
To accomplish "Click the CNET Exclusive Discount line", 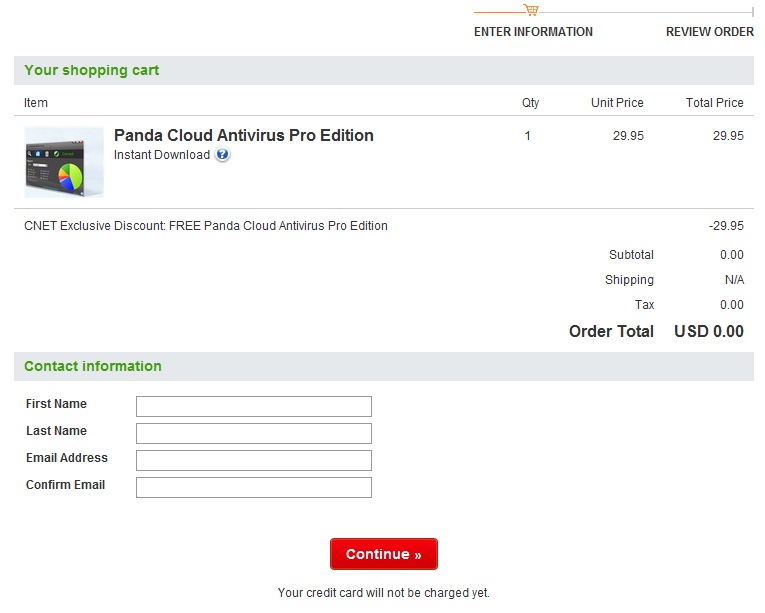I will tap(205, 226).
